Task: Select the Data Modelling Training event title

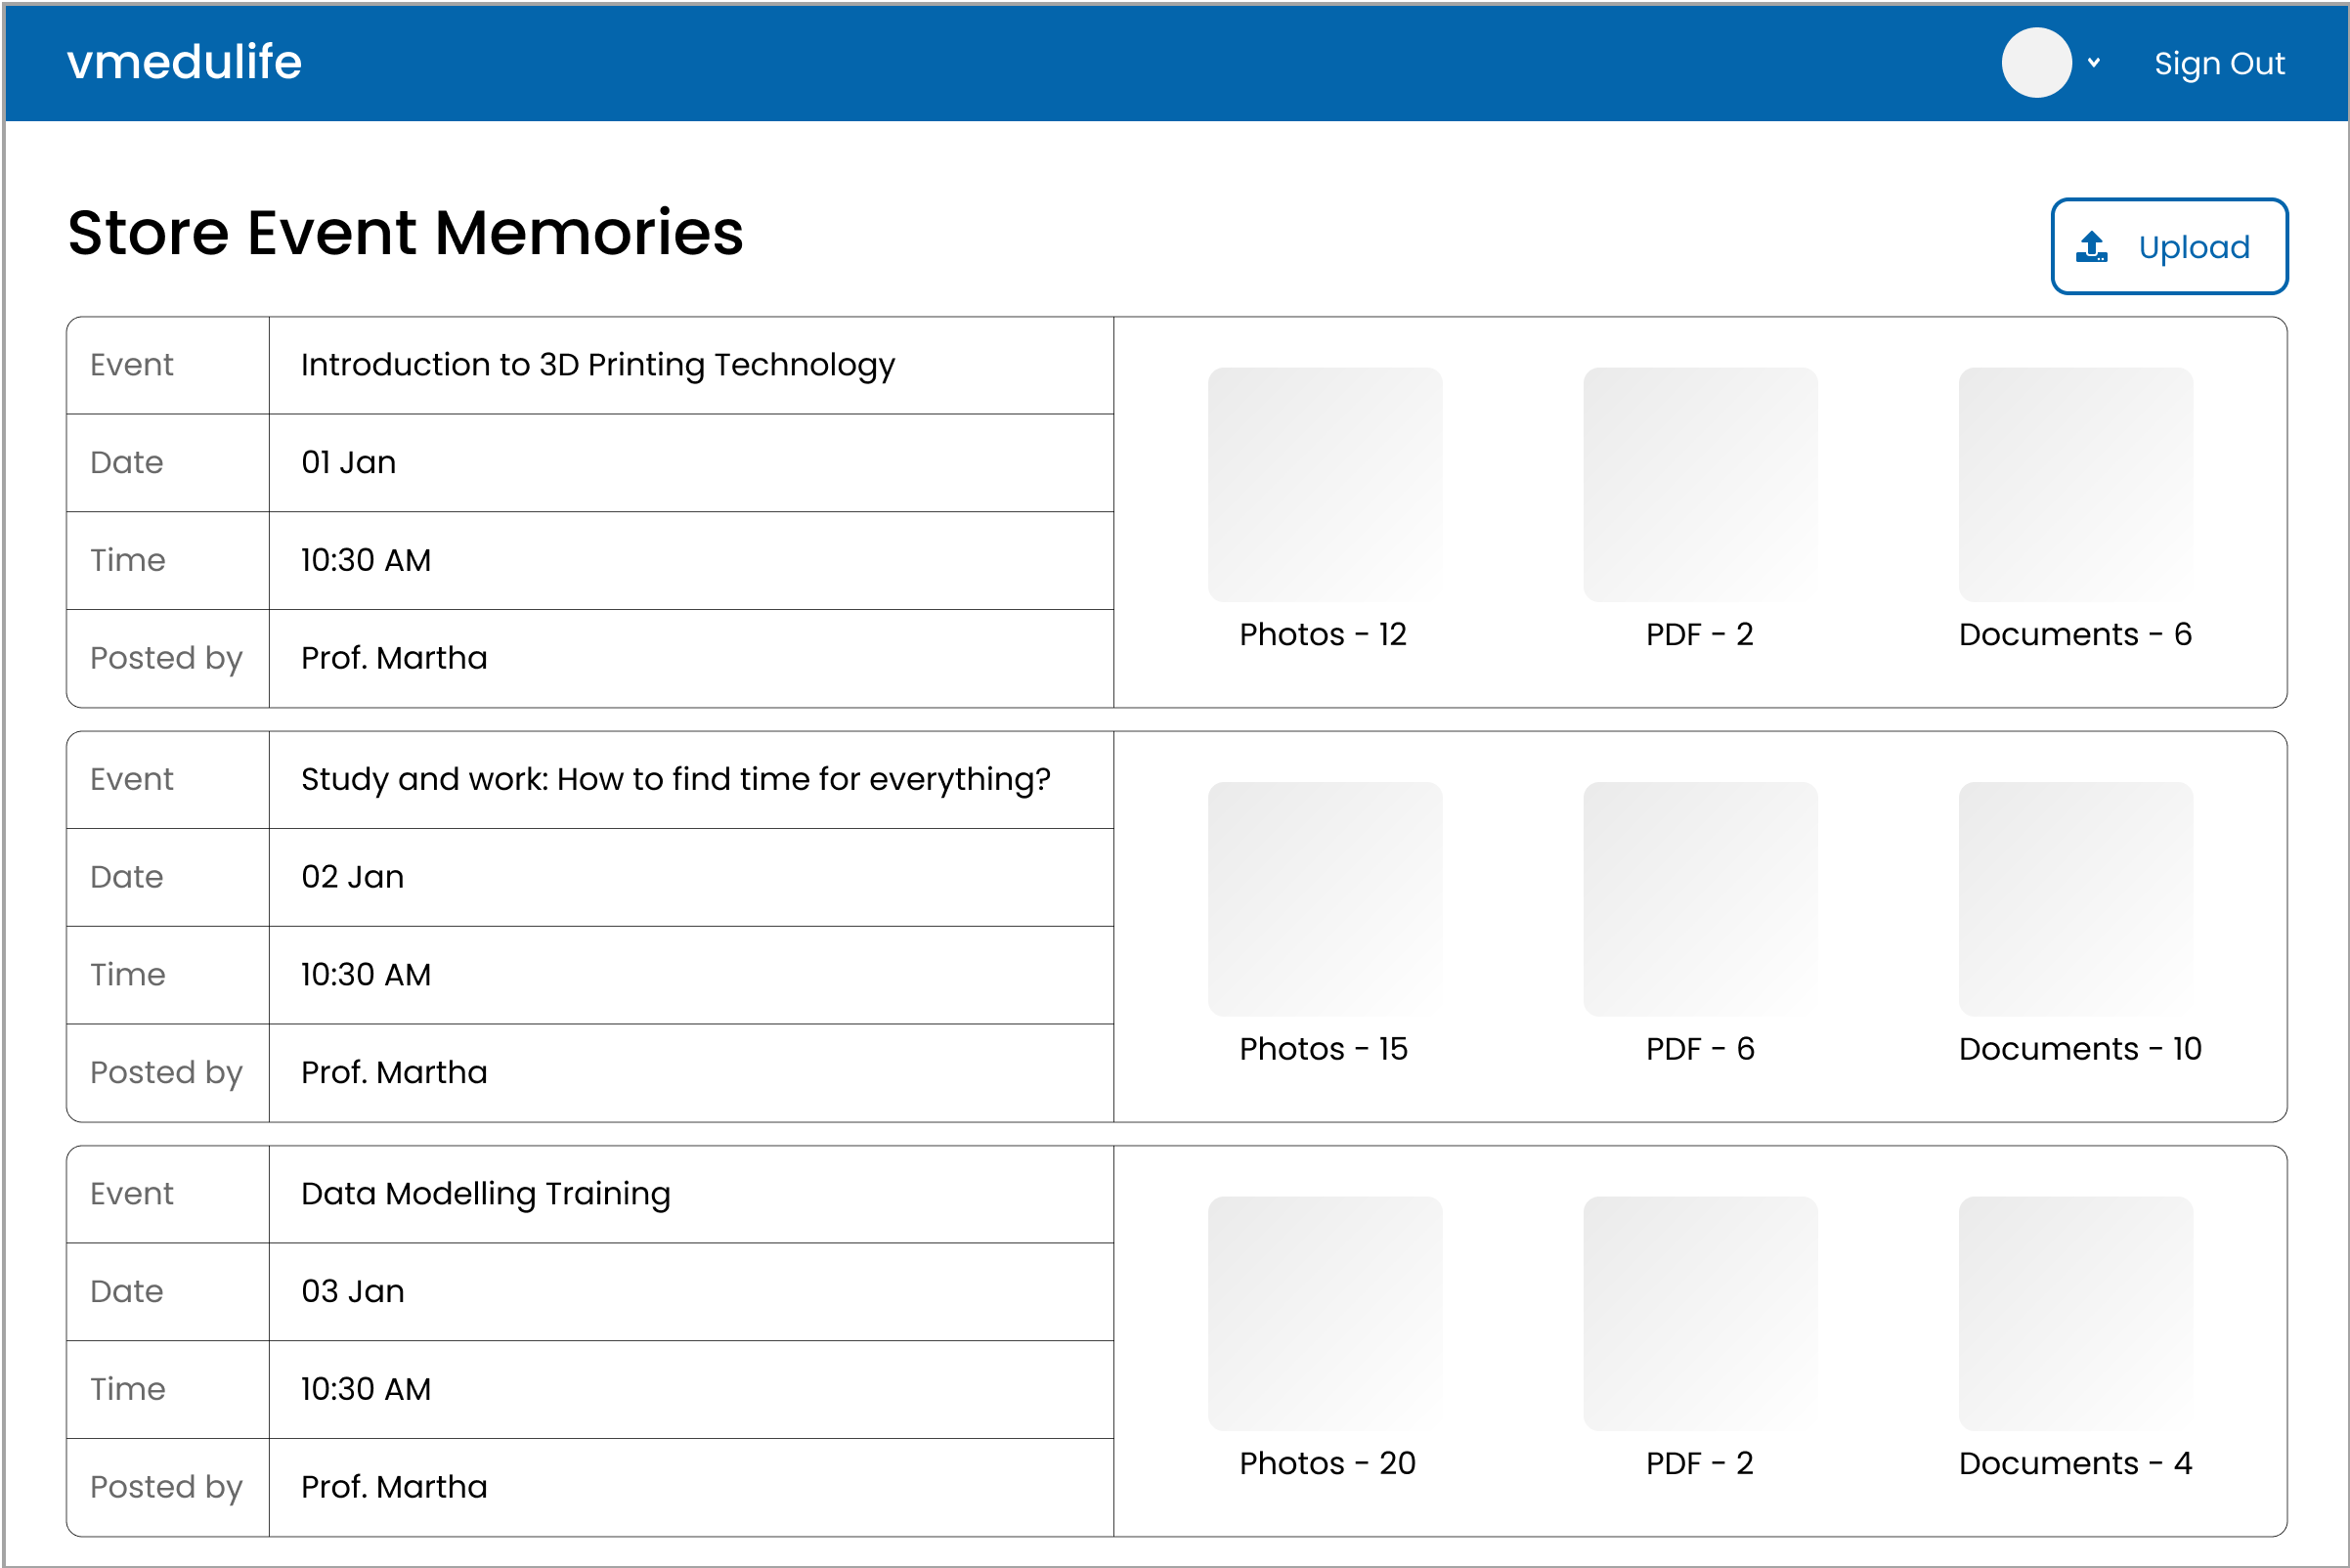Action: click(486, 1195)
